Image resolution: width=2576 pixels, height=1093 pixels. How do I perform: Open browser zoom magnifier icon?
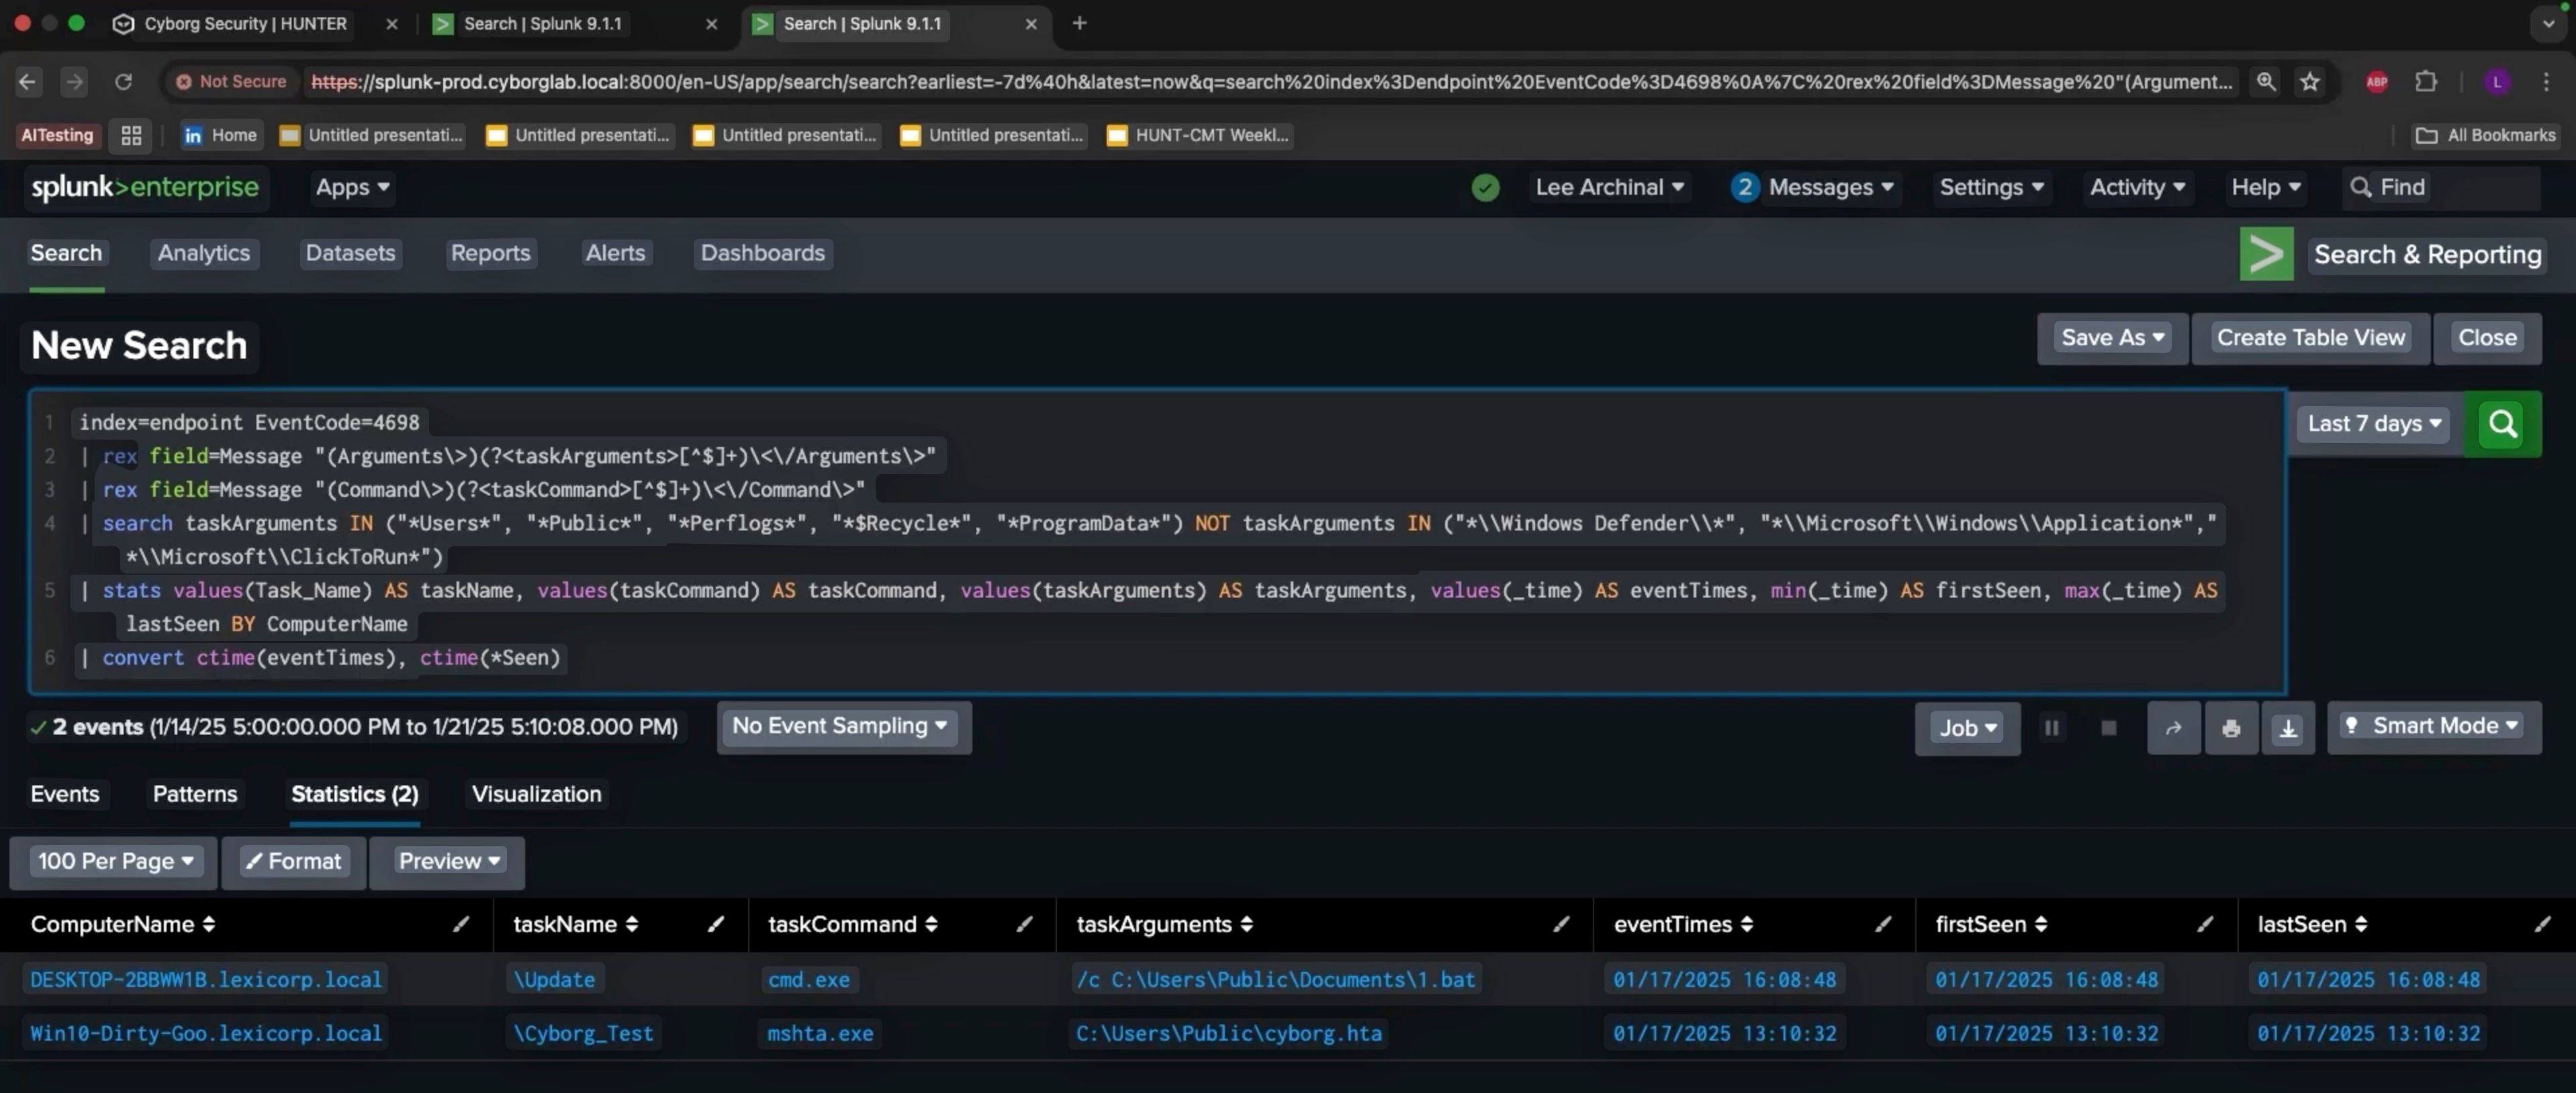click(x=2266, y=82)
